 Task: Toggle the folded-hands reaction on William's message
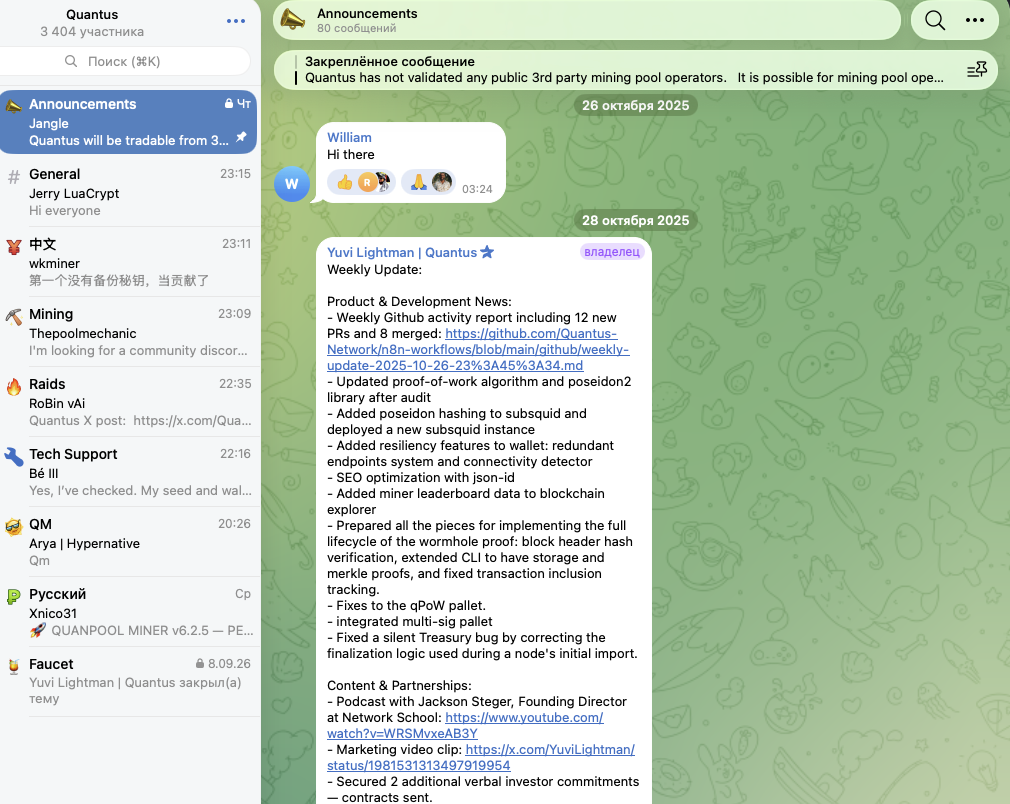click(428, 182)
